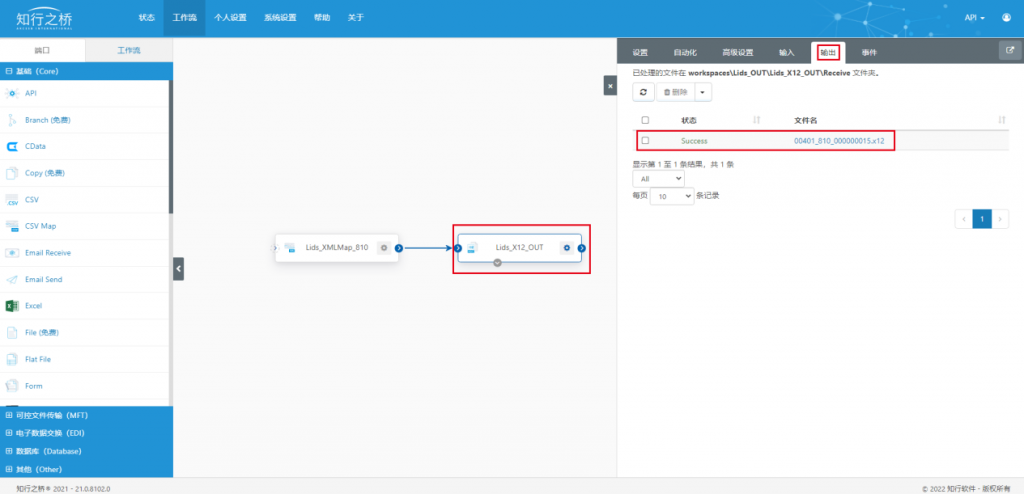
Task: Close the connector settings panel
Action: 610,86
